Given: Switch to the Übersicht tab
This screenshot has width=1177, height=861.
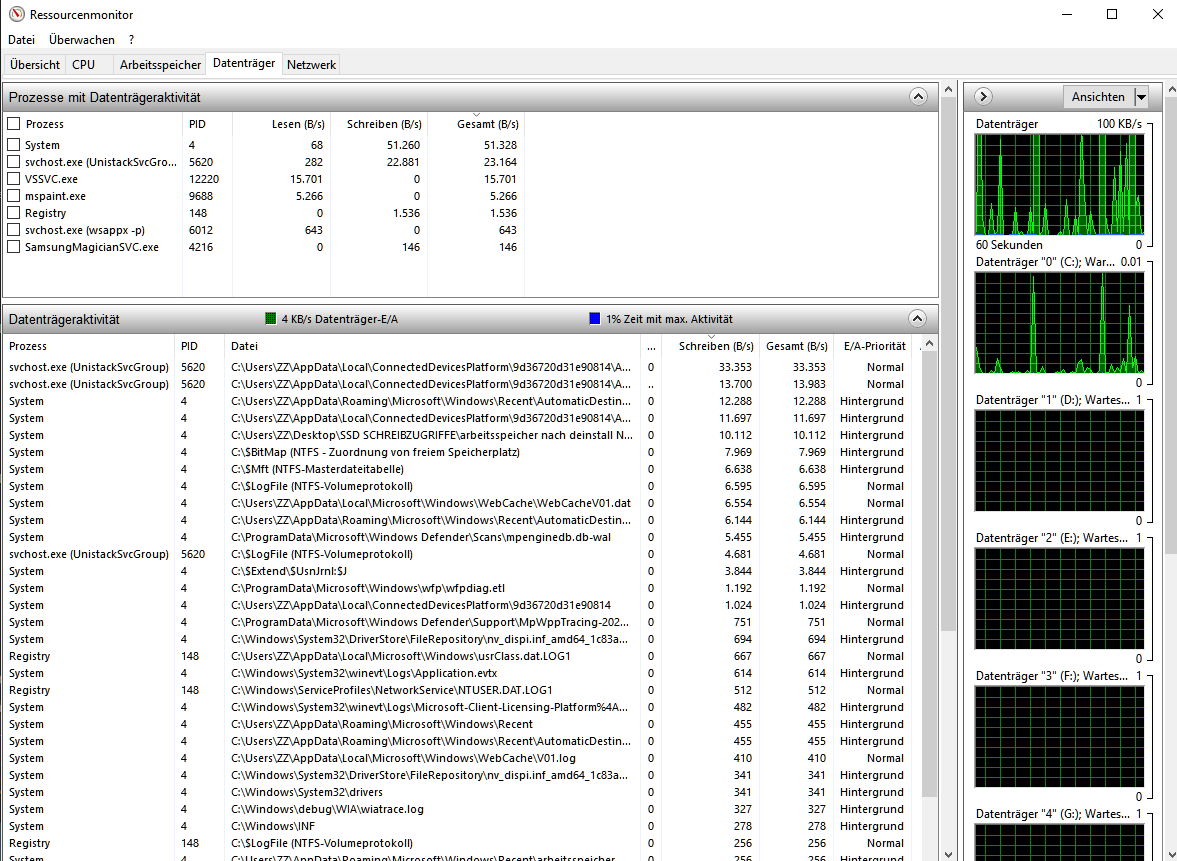Looking at the screenshot, I should click(x=35, y=65).
